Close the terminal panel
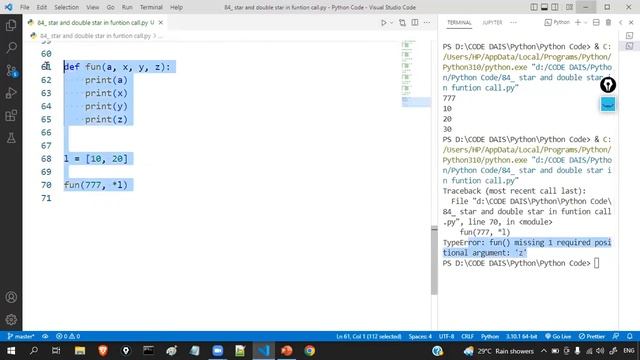Viewport: 640px width, 360px height. click(x=631, y=22)
